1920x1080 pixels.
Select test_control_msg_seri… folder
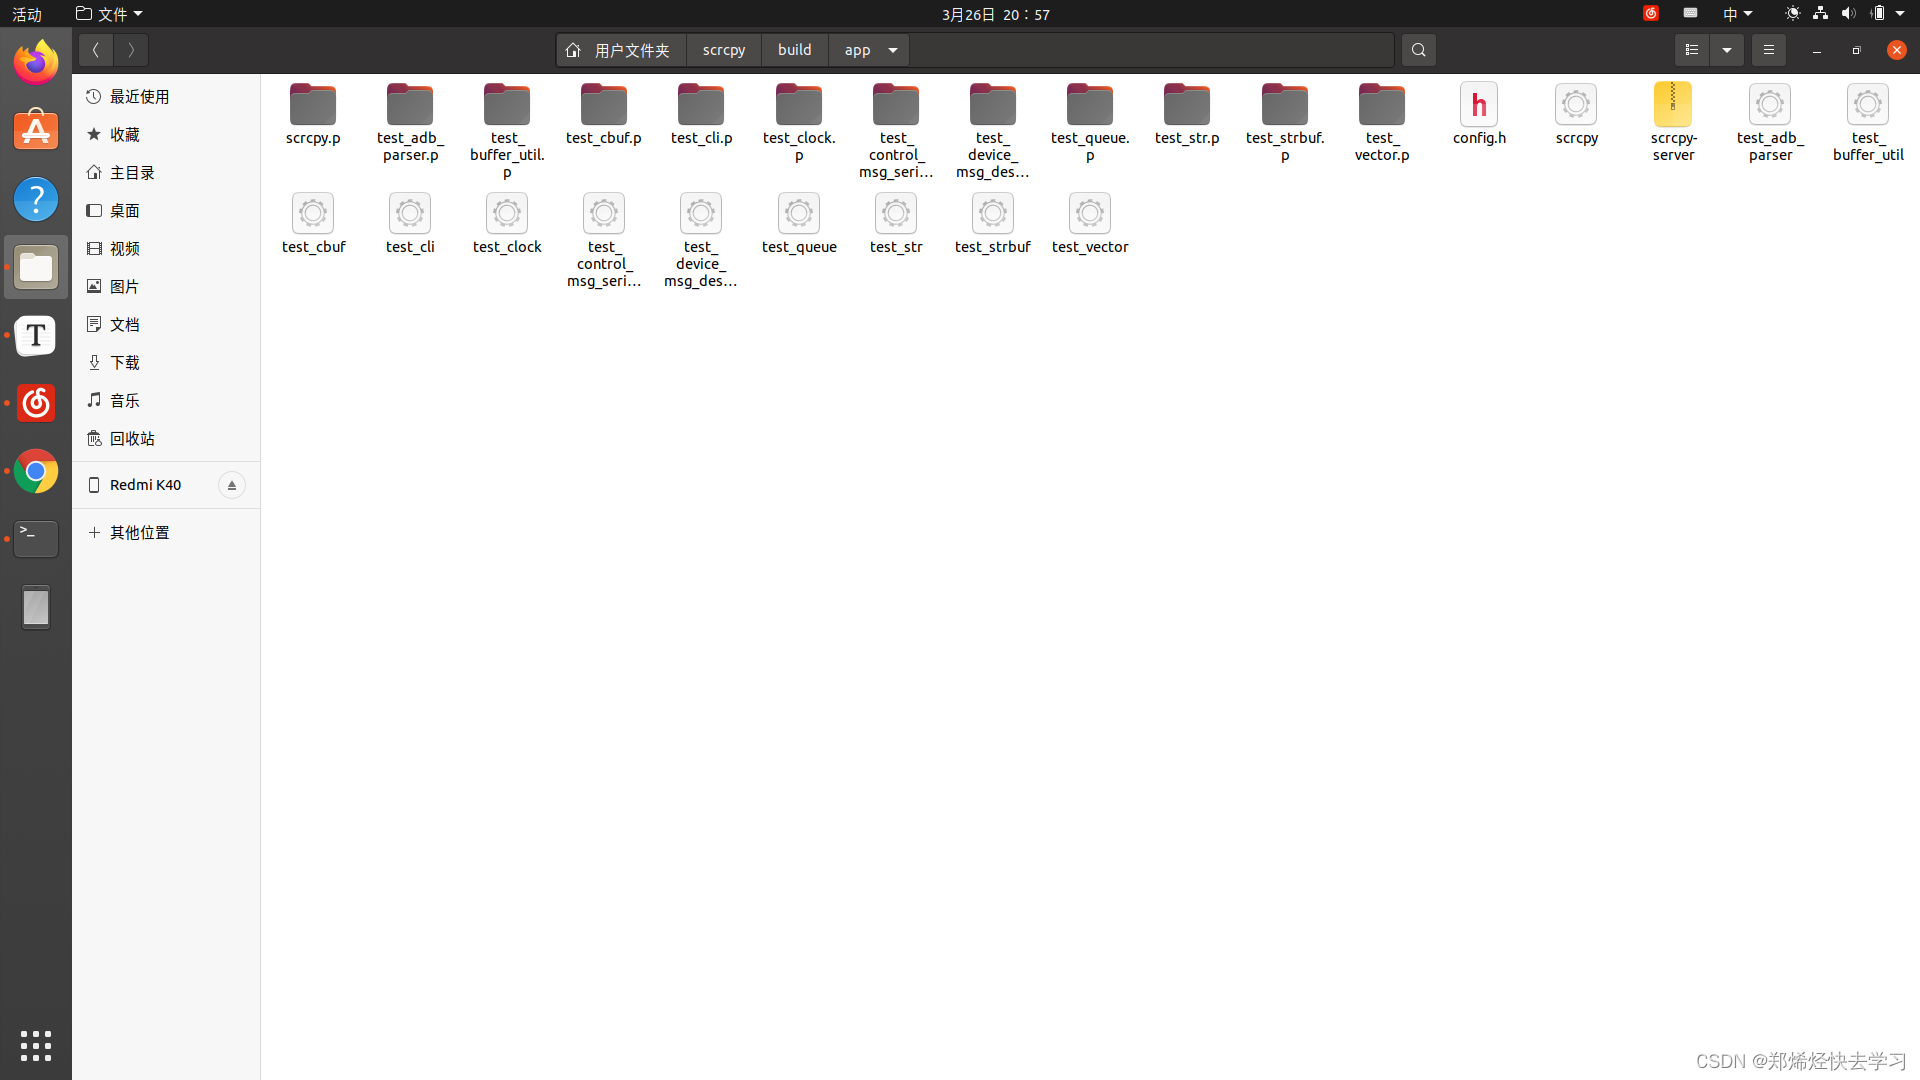tap(895, 131)
